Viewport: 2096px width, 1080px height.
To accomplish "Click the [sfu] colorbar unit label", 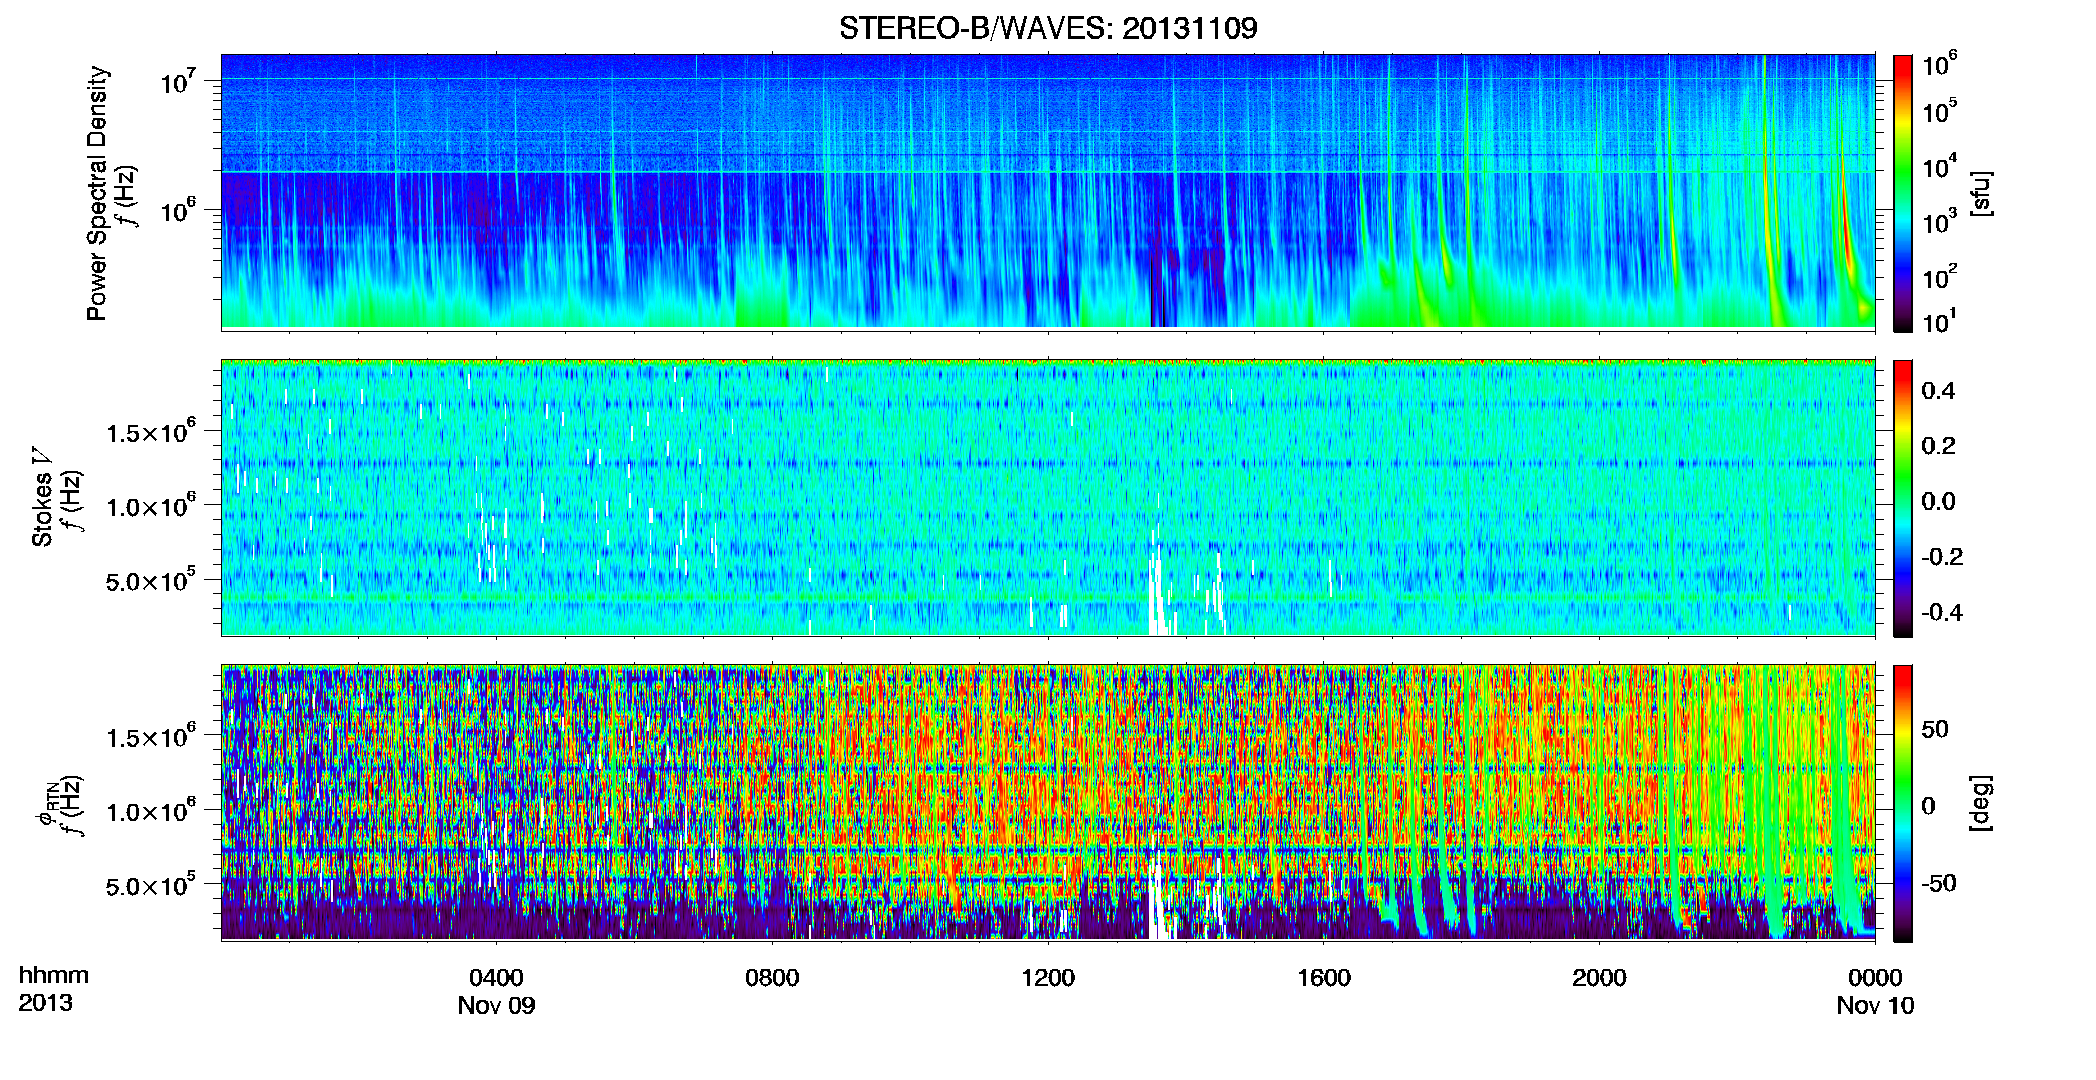I will [1981, 194].
